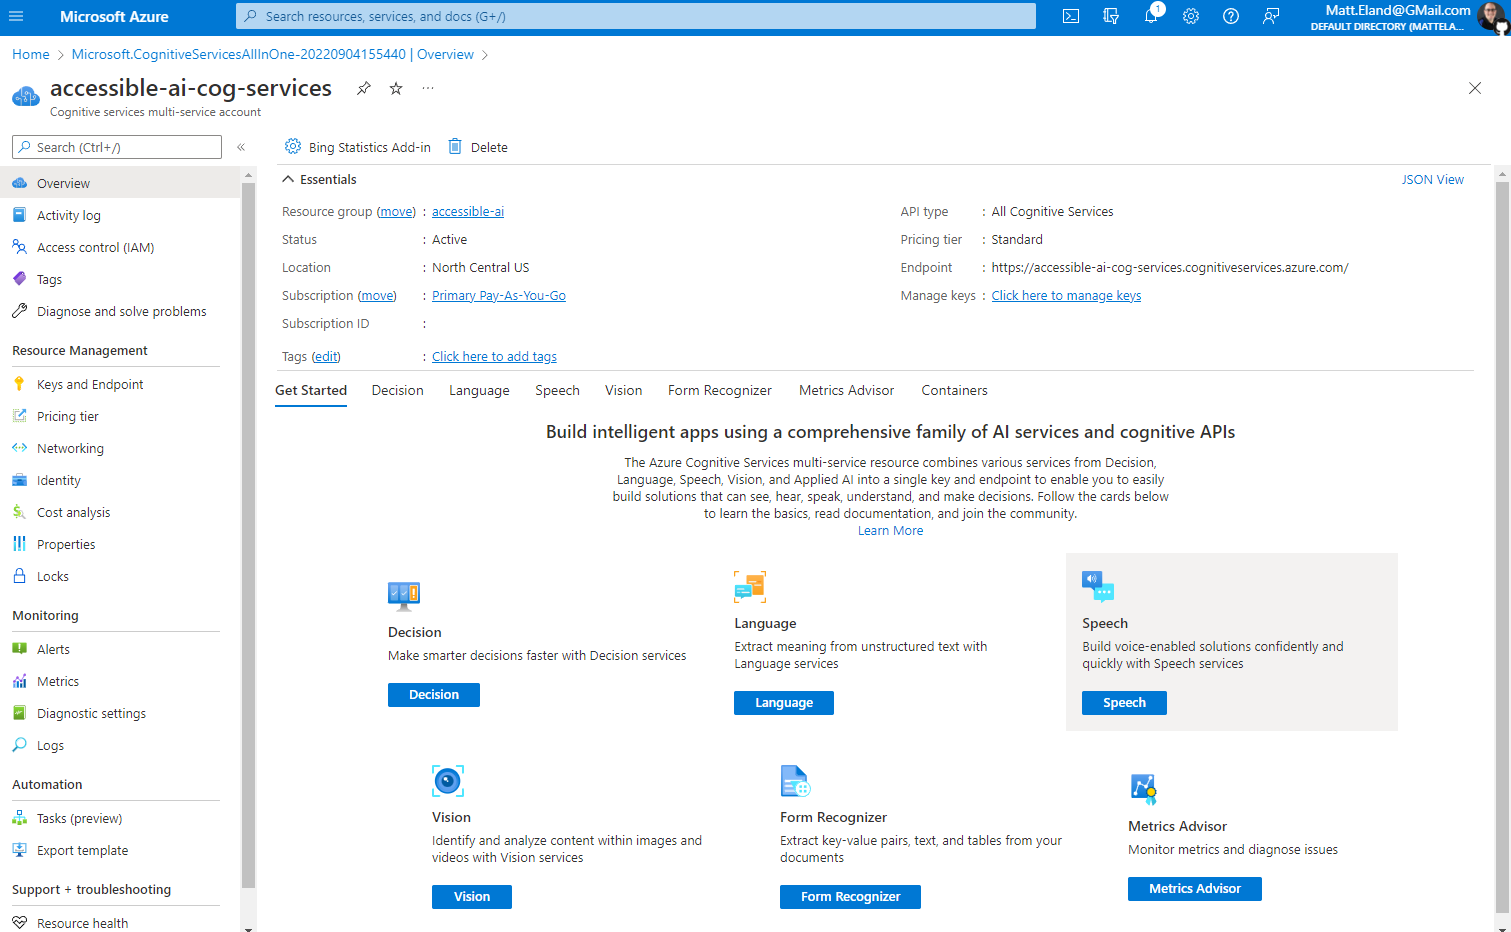
Task: Open the portal settings gear
Action: coord(1190,16)
